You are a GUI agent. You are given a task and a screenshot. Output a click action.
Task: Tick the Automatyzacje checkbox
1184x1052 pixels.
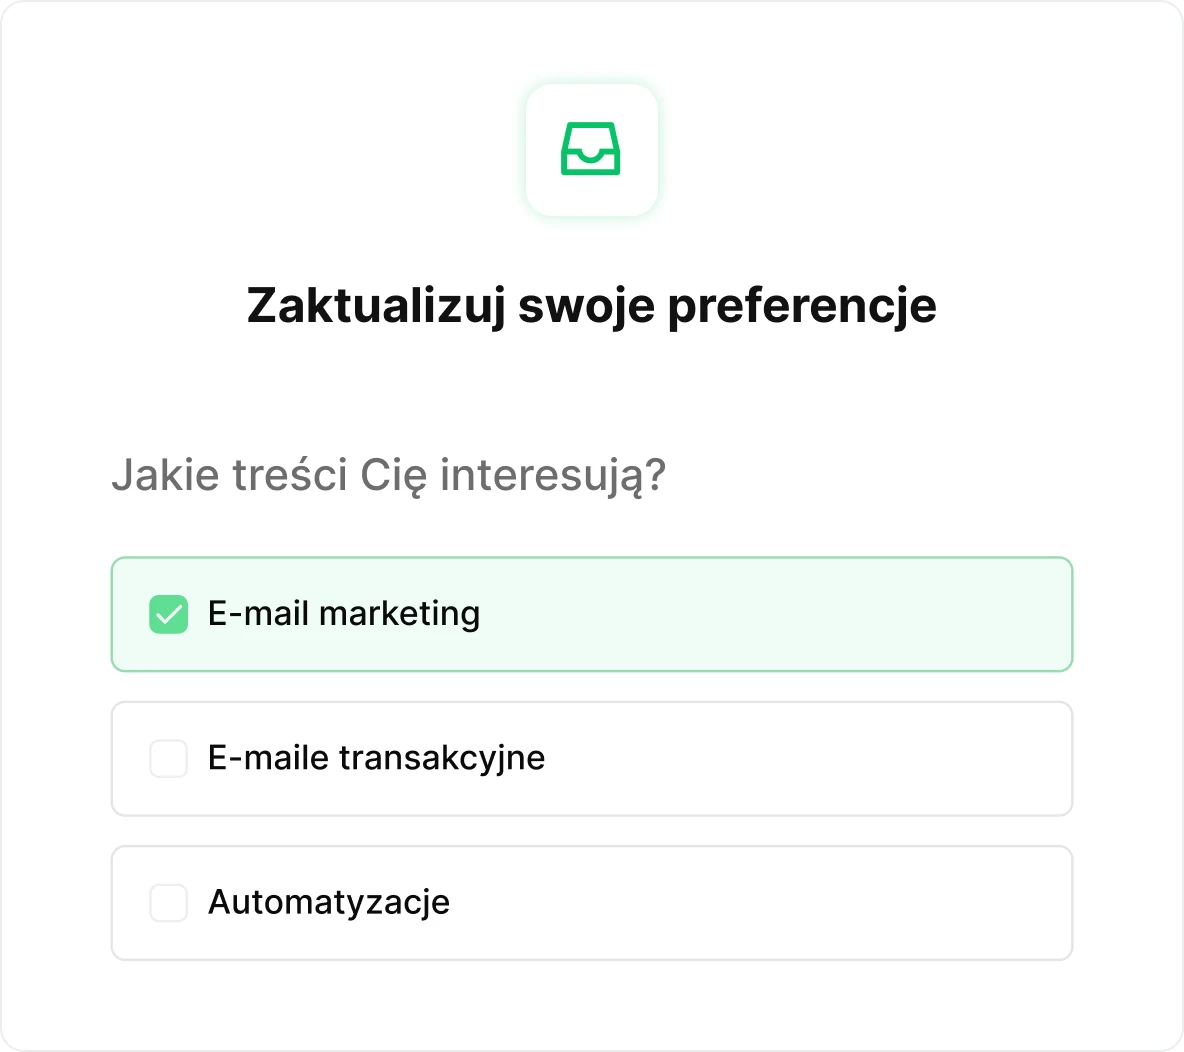point(168,903)
